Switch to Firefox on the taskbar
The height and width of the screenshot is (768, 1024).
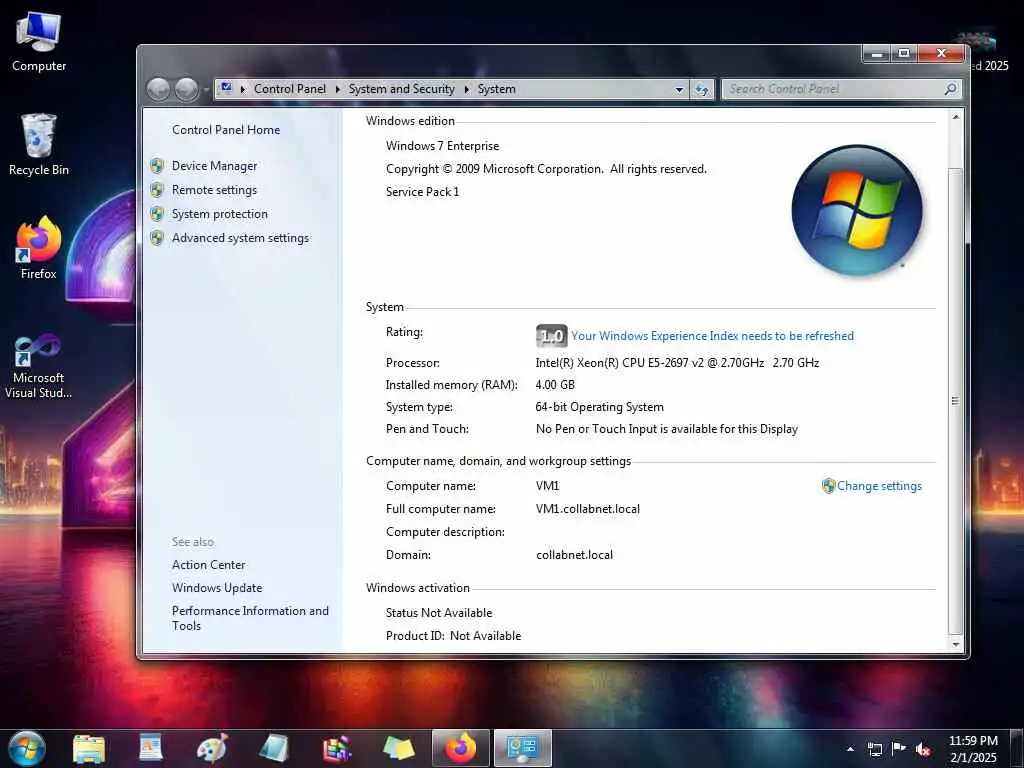click(x=460, y=748)
